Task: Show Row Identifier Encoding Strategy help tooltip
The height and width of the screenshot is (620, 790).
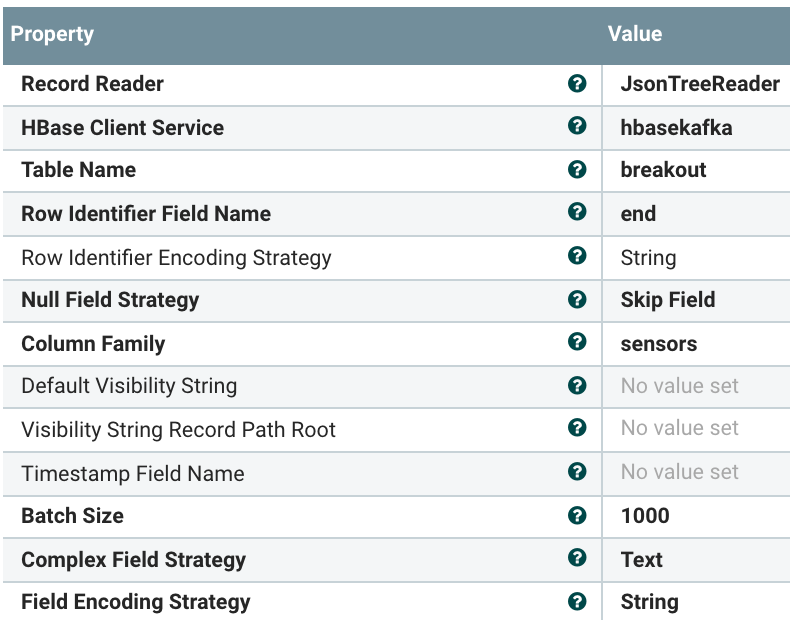Action: (576, 256)
